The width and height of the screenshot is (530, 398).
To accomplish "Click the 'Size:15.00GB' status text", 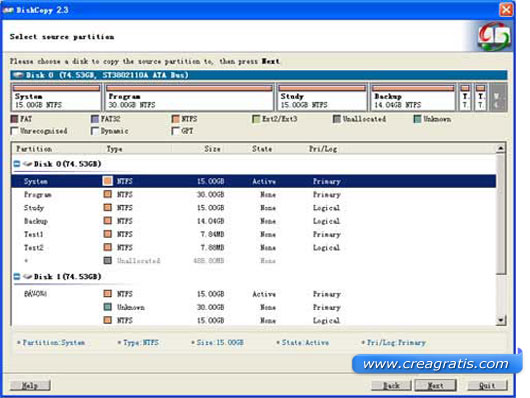I will tap(220, 343).
